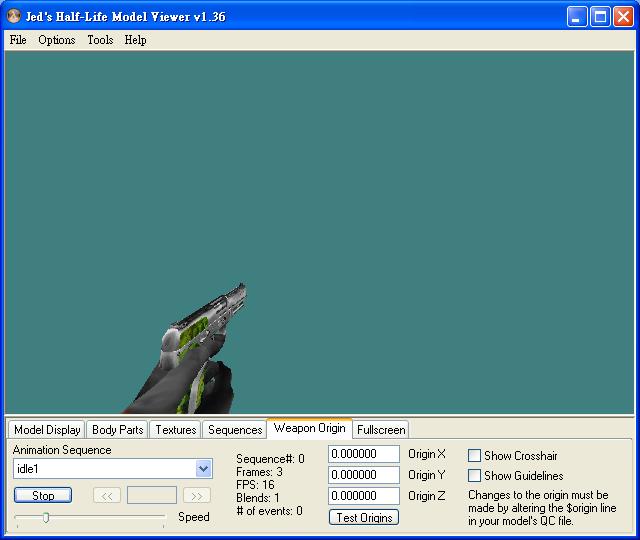Open the Options menu
Viewport: 640px width, 540px height.
57,40
